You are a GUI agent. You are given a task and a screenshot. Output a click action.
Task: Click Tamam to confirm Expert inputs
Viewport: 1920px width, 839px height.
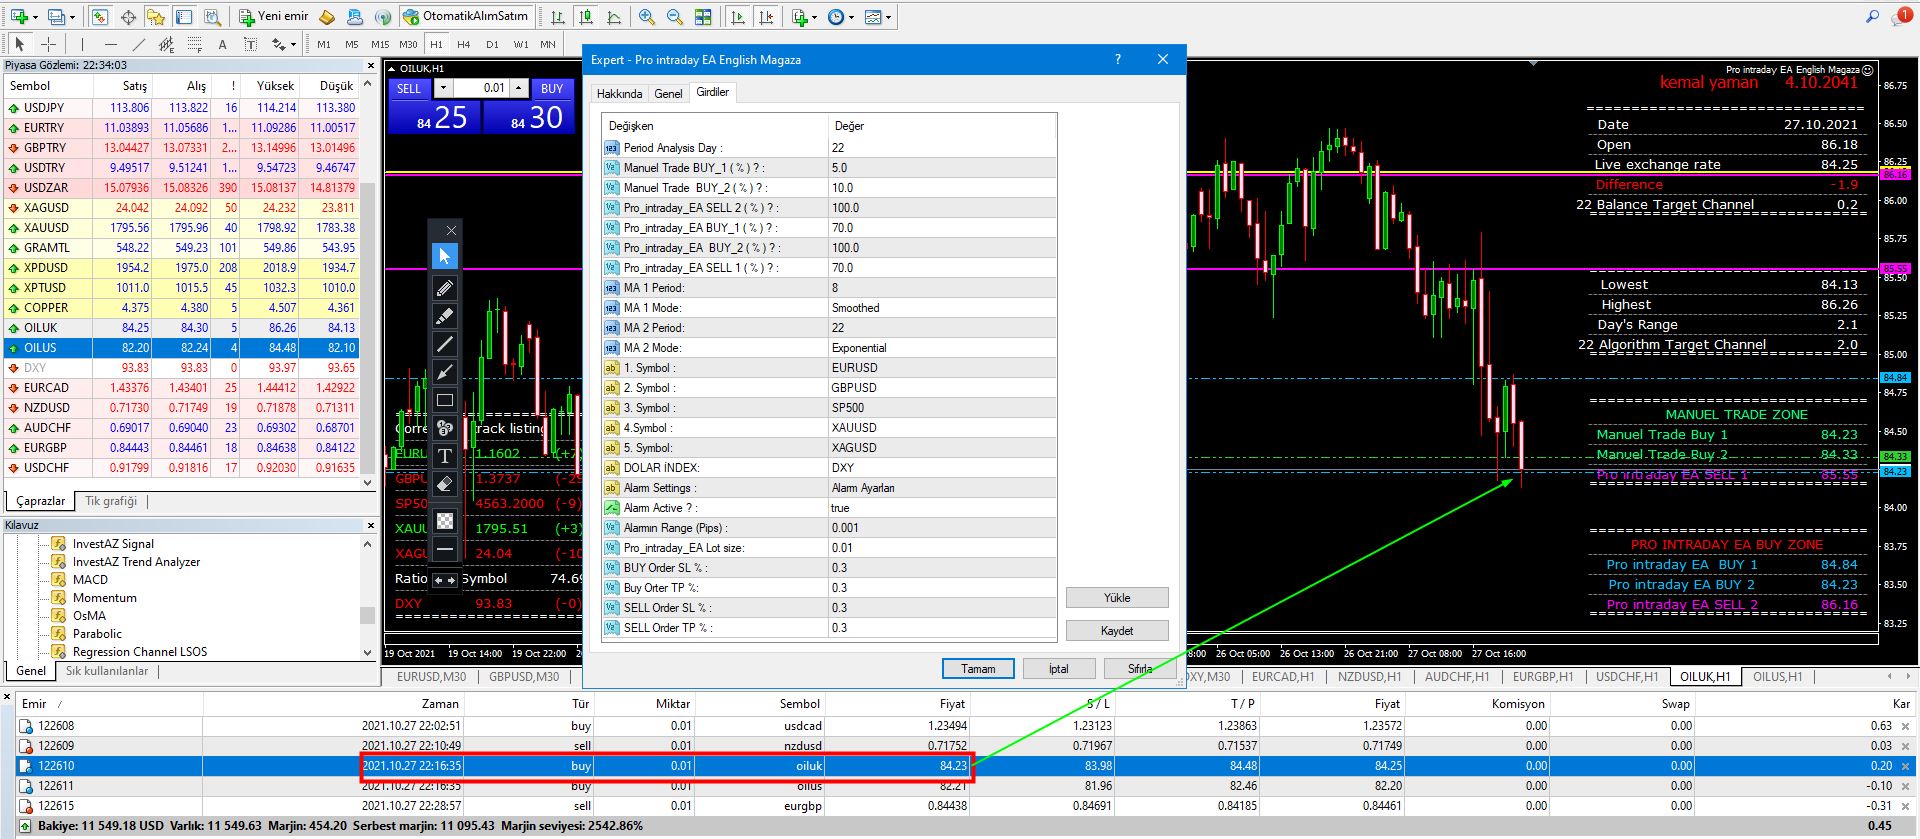pos(978,669)
